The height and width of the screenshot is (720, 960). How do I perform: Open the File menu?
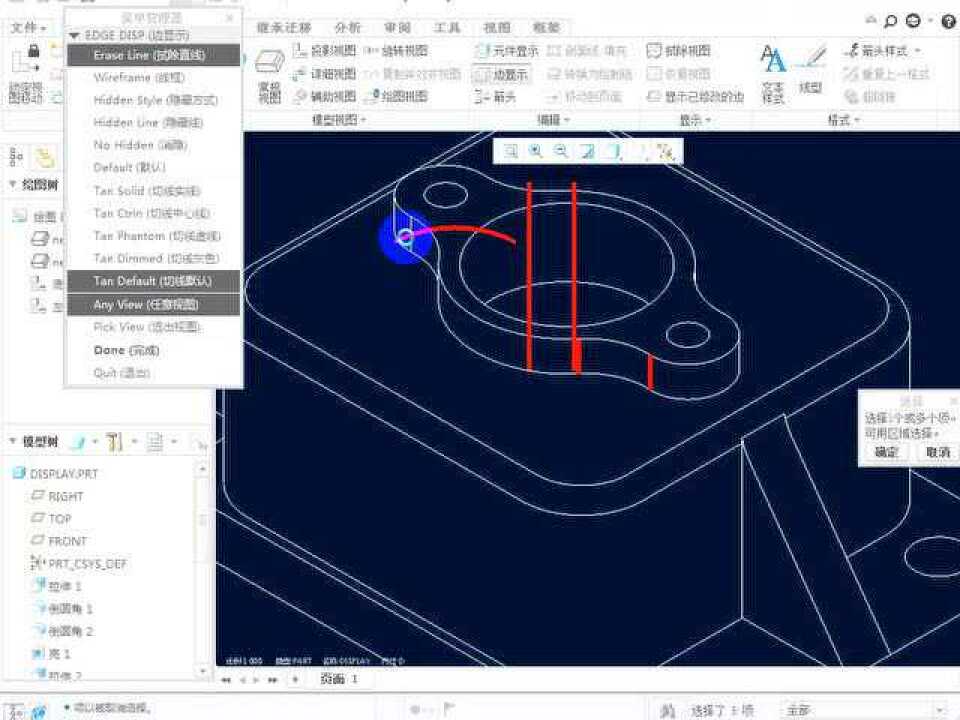pos(27,28)
